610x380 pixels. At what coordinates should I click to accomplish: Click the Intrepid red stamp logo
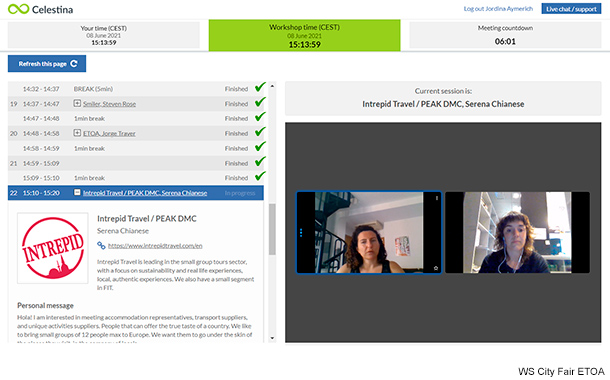(x=53, y=248)
